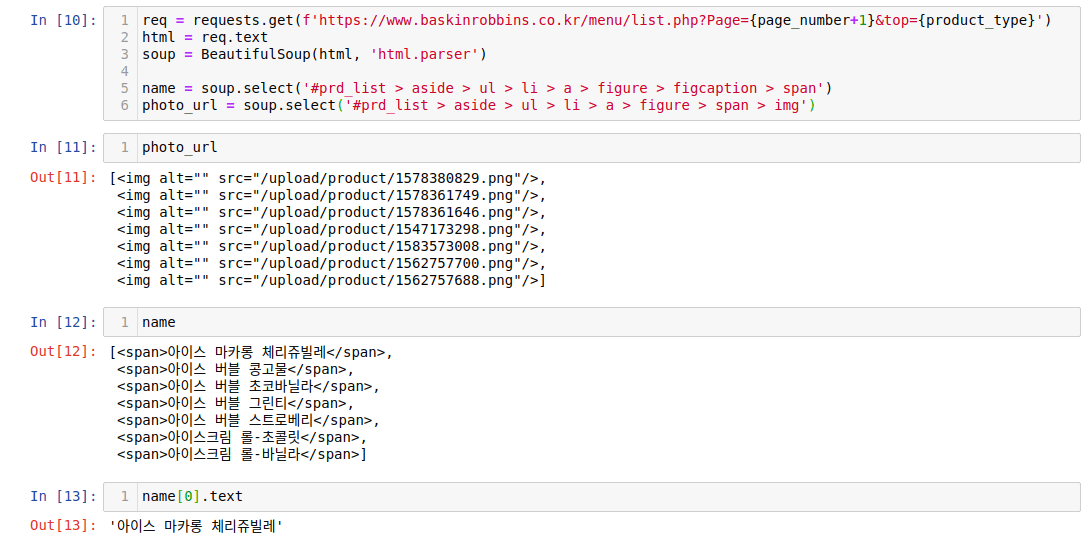Select the In [11] cell prompt
Image resolution: width=1092 pixels, height=541 pixels.
click(63, 148)
